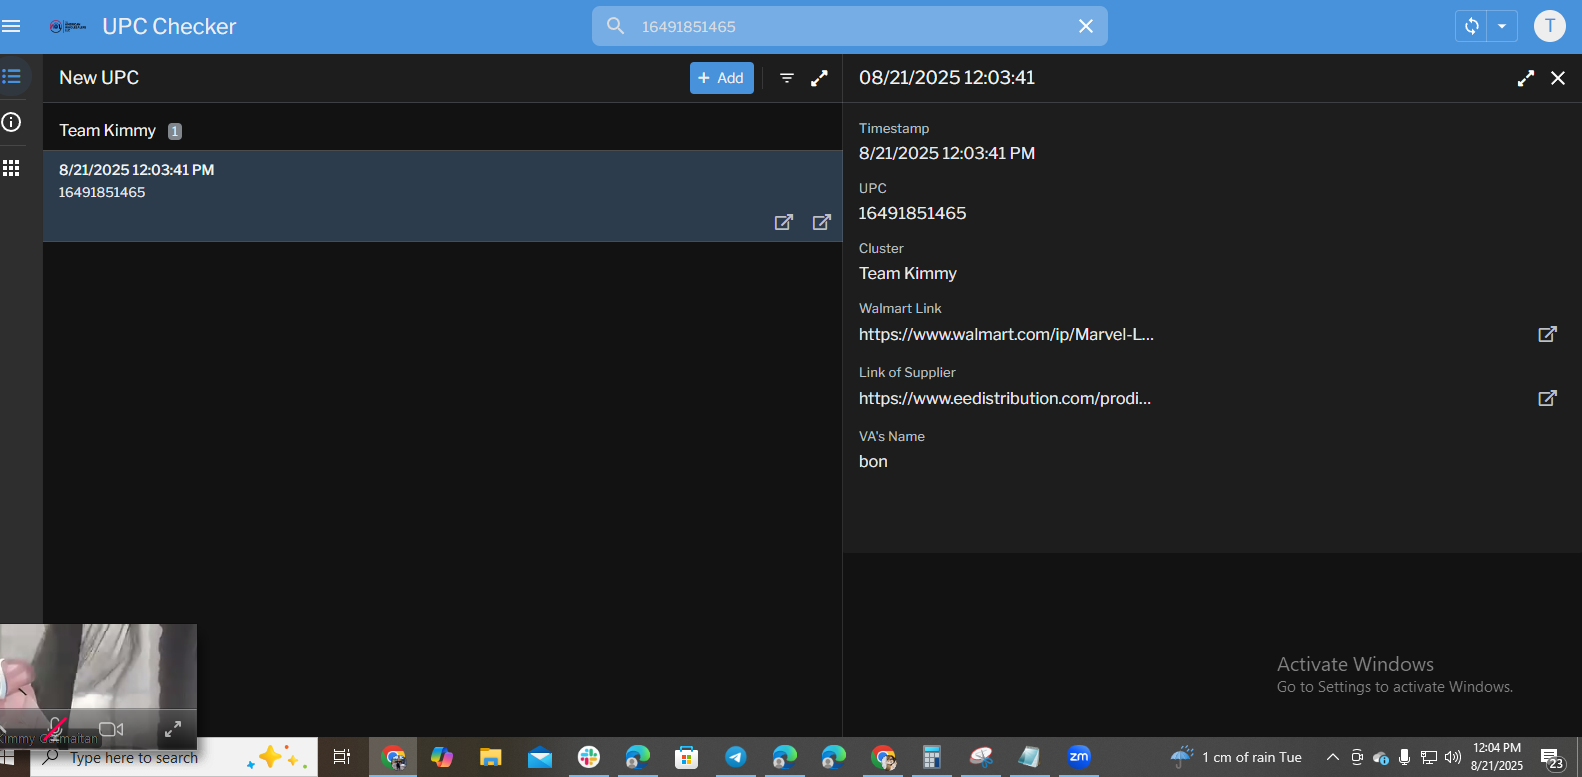Click the UPC search input field
Screen dimensions: 1582x777
pos(850,26)
